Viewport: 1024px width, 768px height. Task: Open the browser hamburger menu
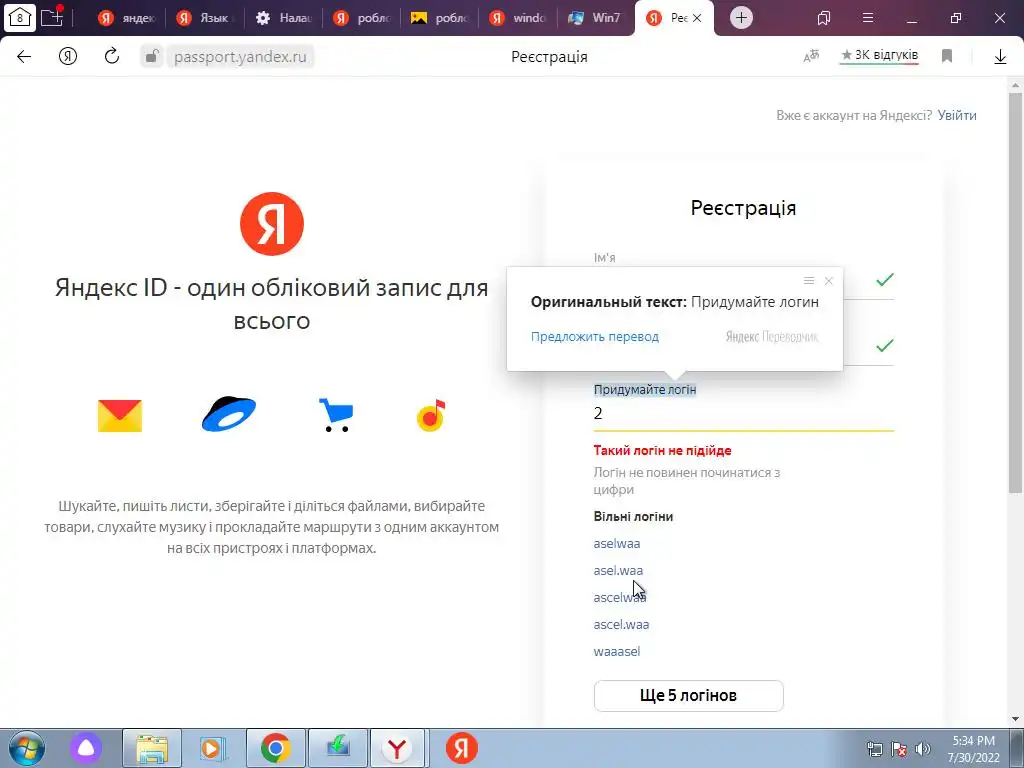click(x=867, y=18)
